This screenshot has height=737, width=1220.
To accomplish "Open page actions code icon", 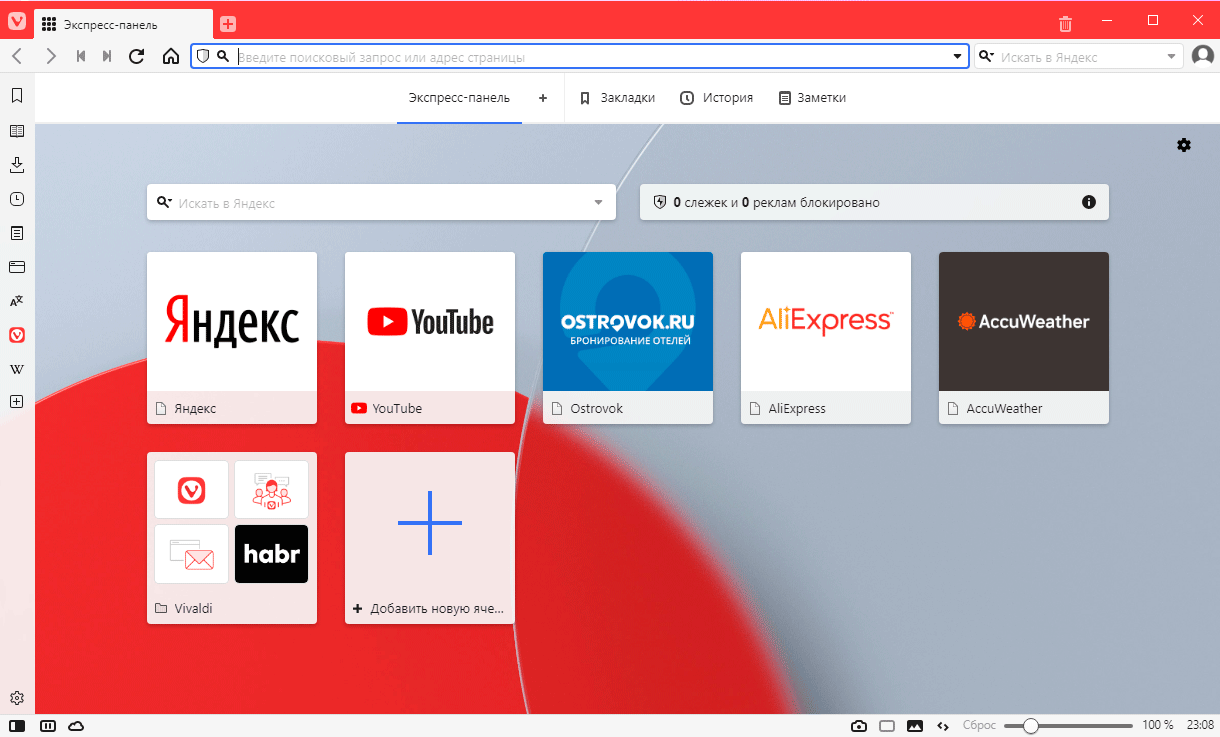I will pyautogui.click(x=942, y=726).
